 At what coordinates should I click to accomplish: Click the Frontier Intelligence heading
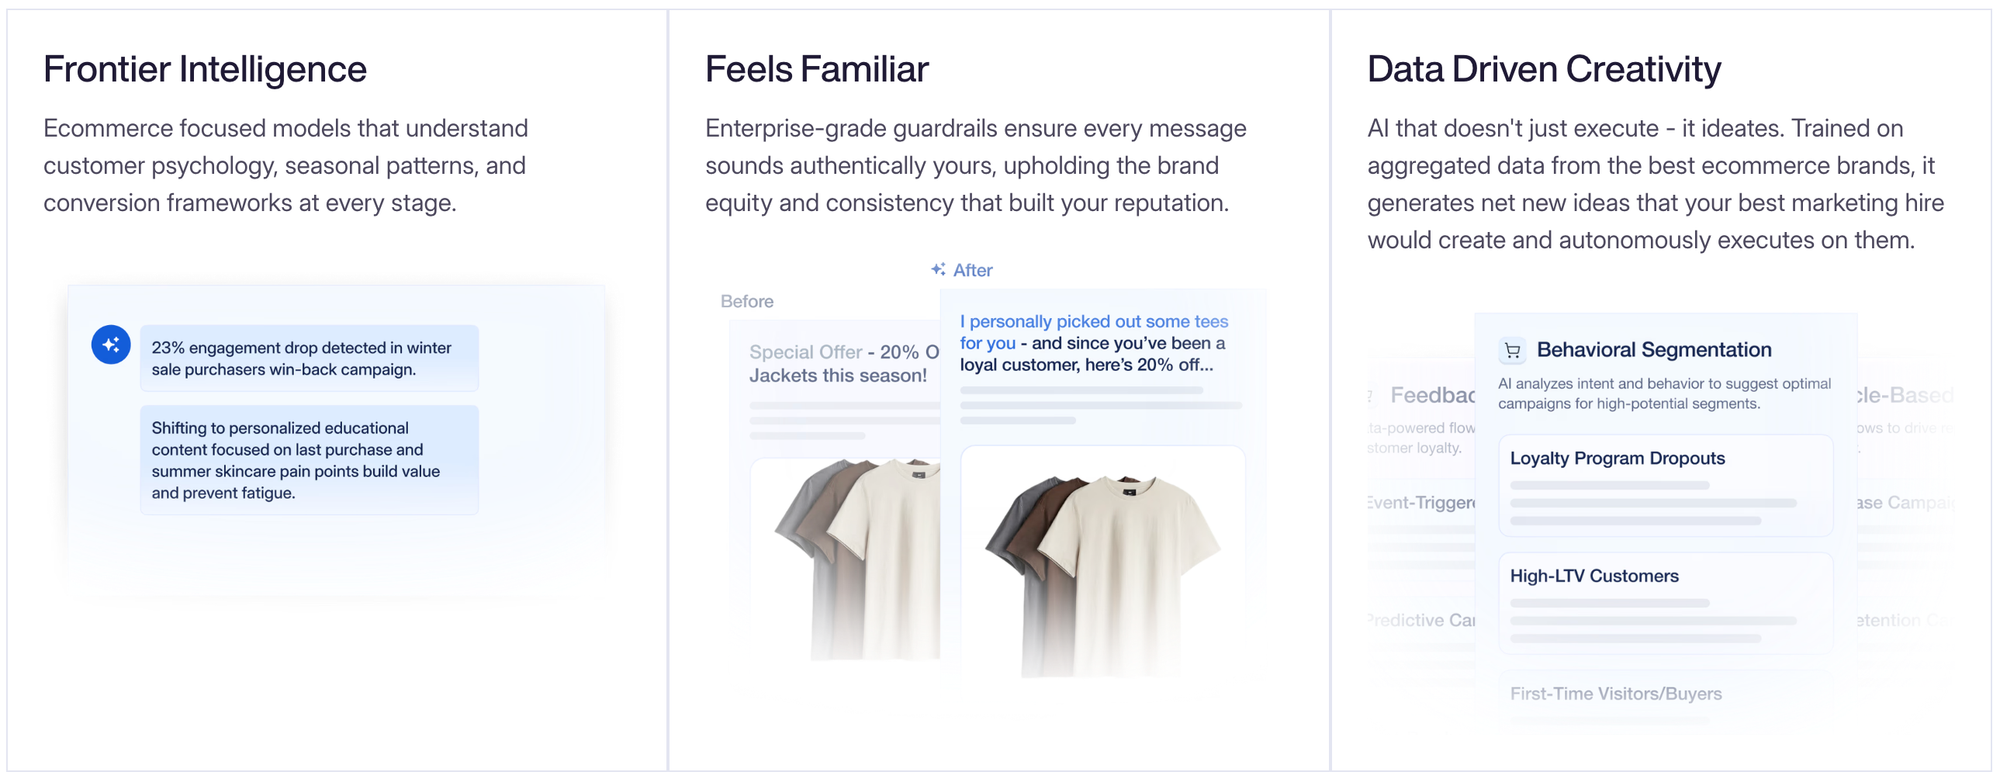click(x=205, y=69)
